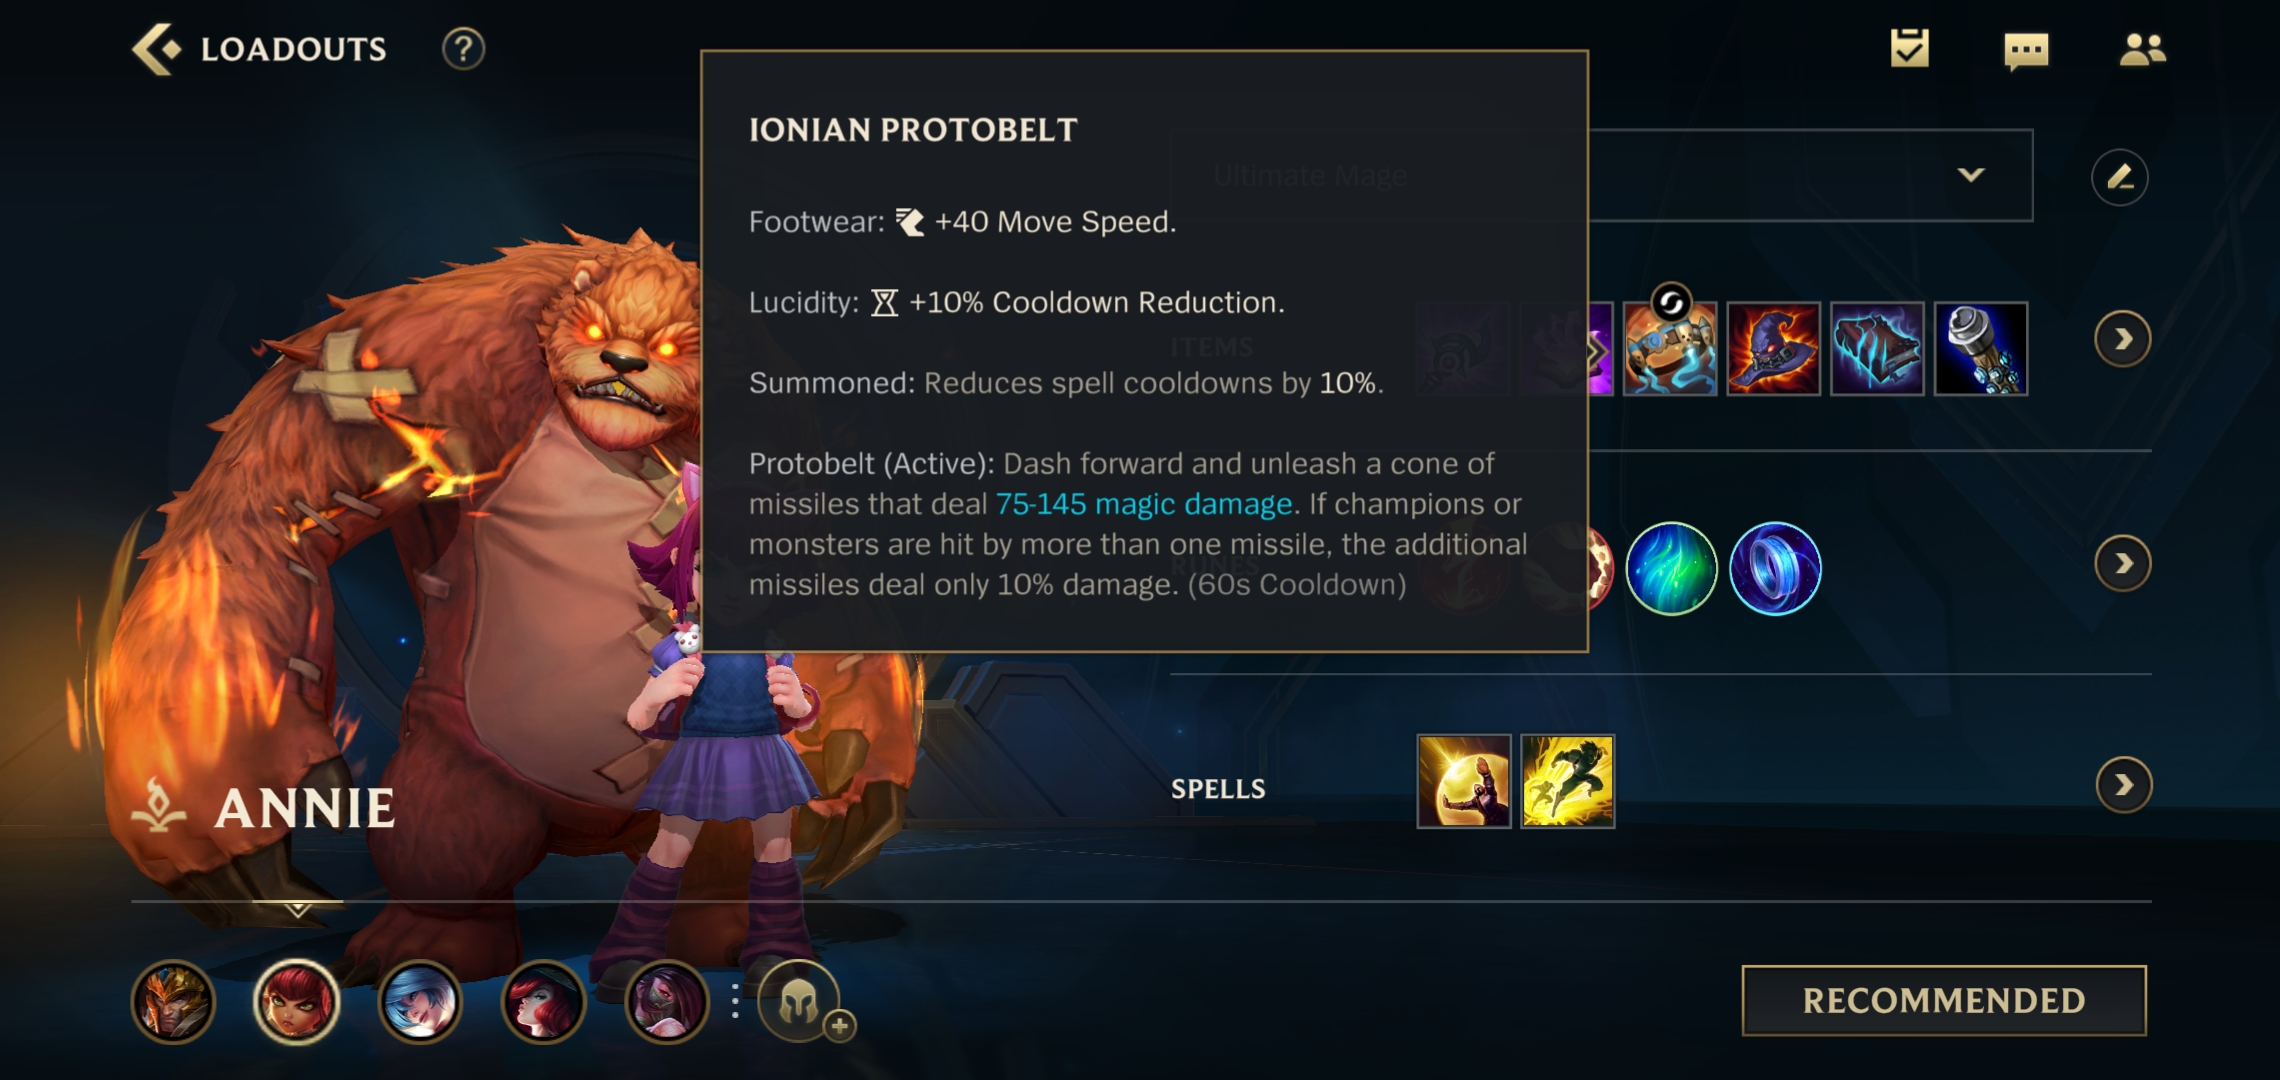This screenshot has width=2280, height=1080.
Task: Go back using the Loadouts arrow
Action: pos(157,49)
